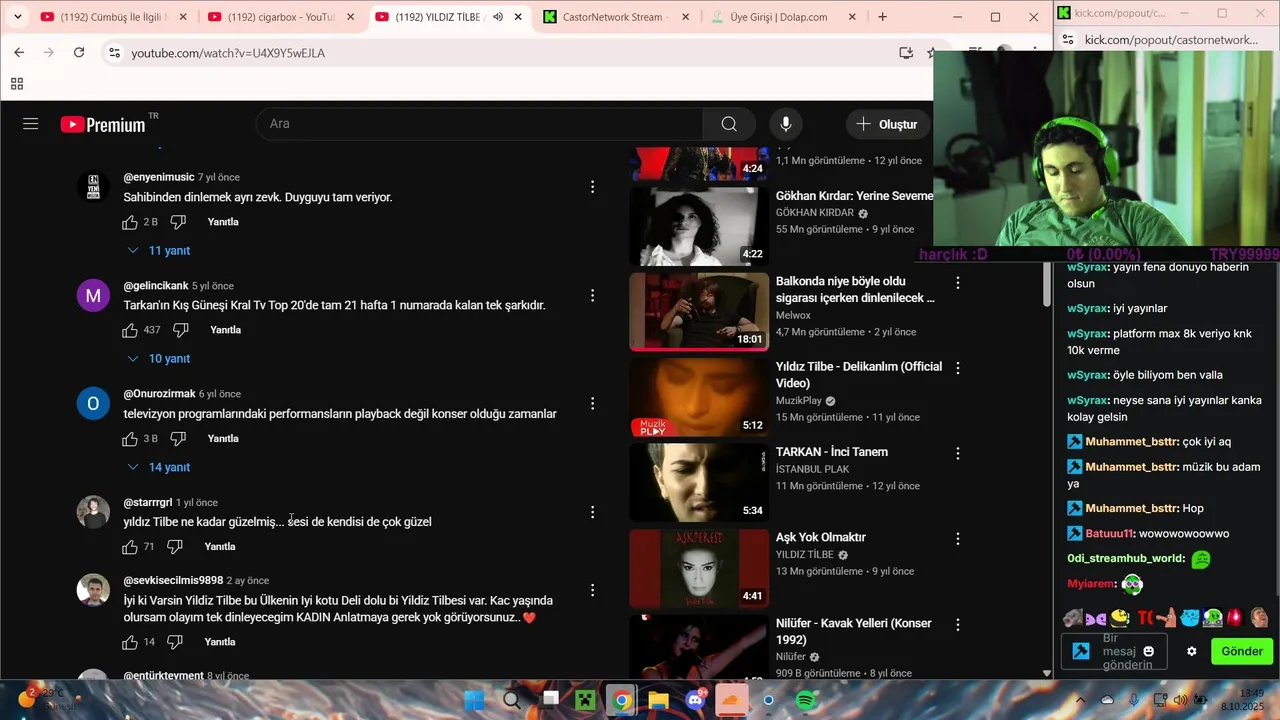1280x720 pixels.
Task: Focus the YouTube Ara search field
Action: [480, 124]
